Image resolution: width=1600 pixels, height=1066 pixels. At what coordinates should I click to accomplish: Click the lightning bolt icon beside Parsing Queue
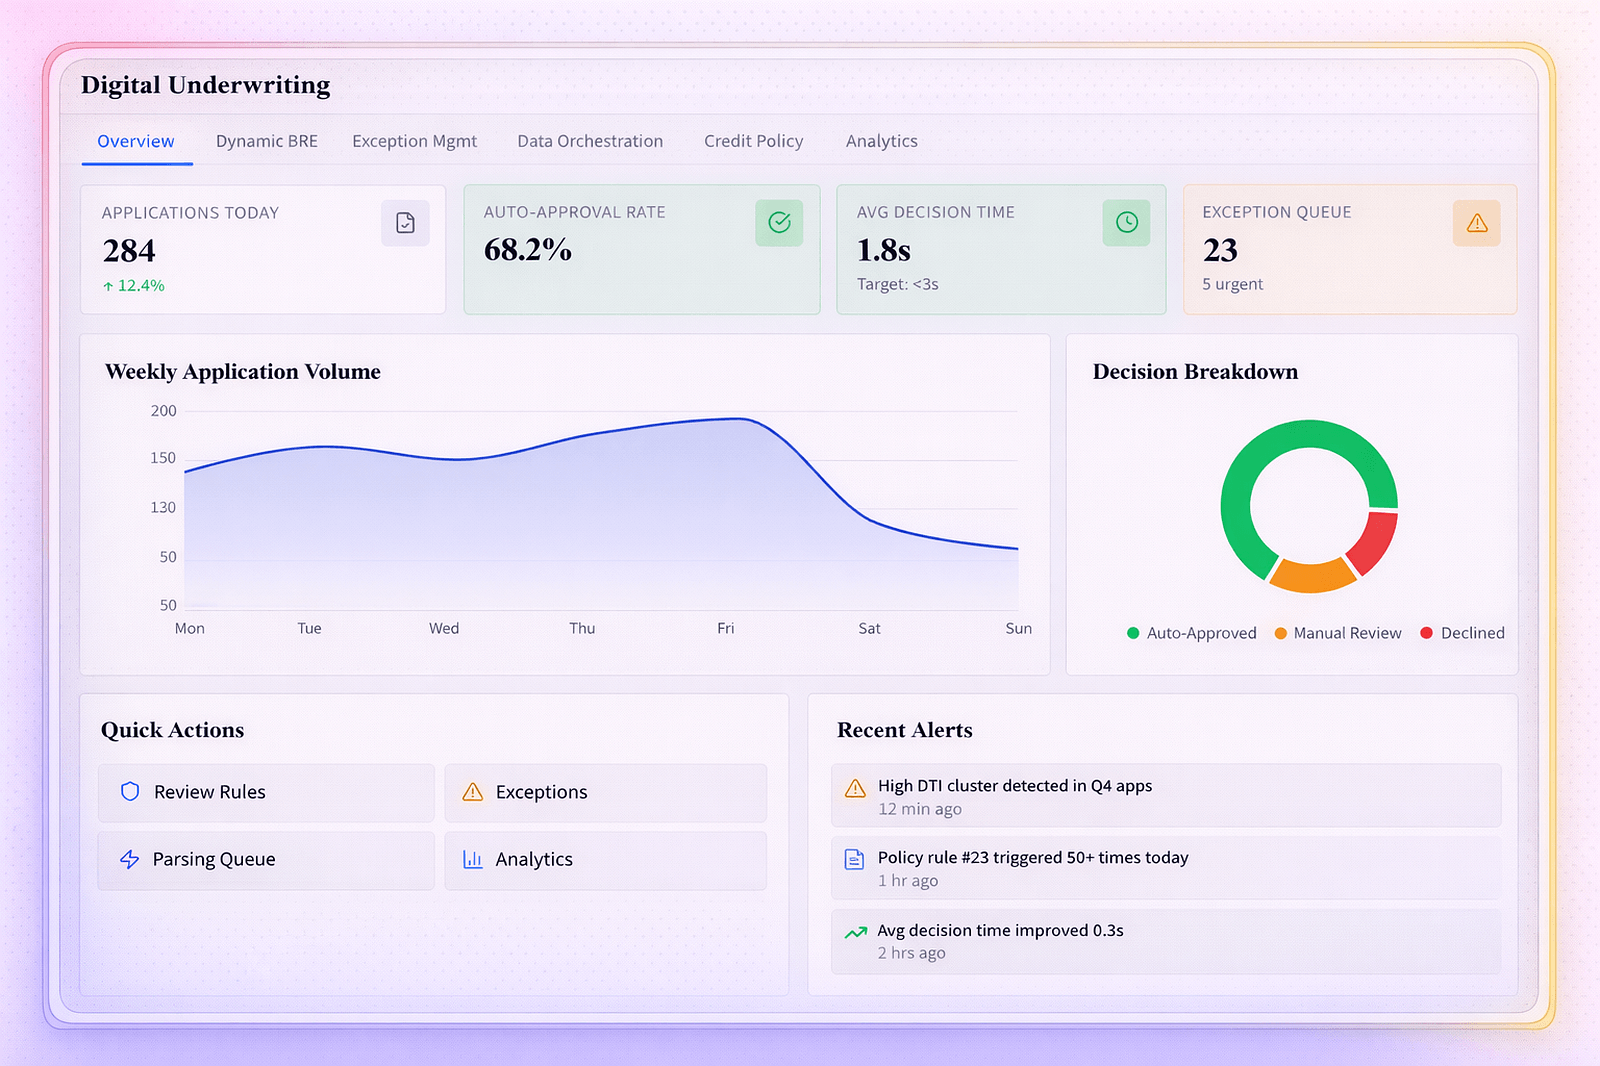click(x=130, y=859)
